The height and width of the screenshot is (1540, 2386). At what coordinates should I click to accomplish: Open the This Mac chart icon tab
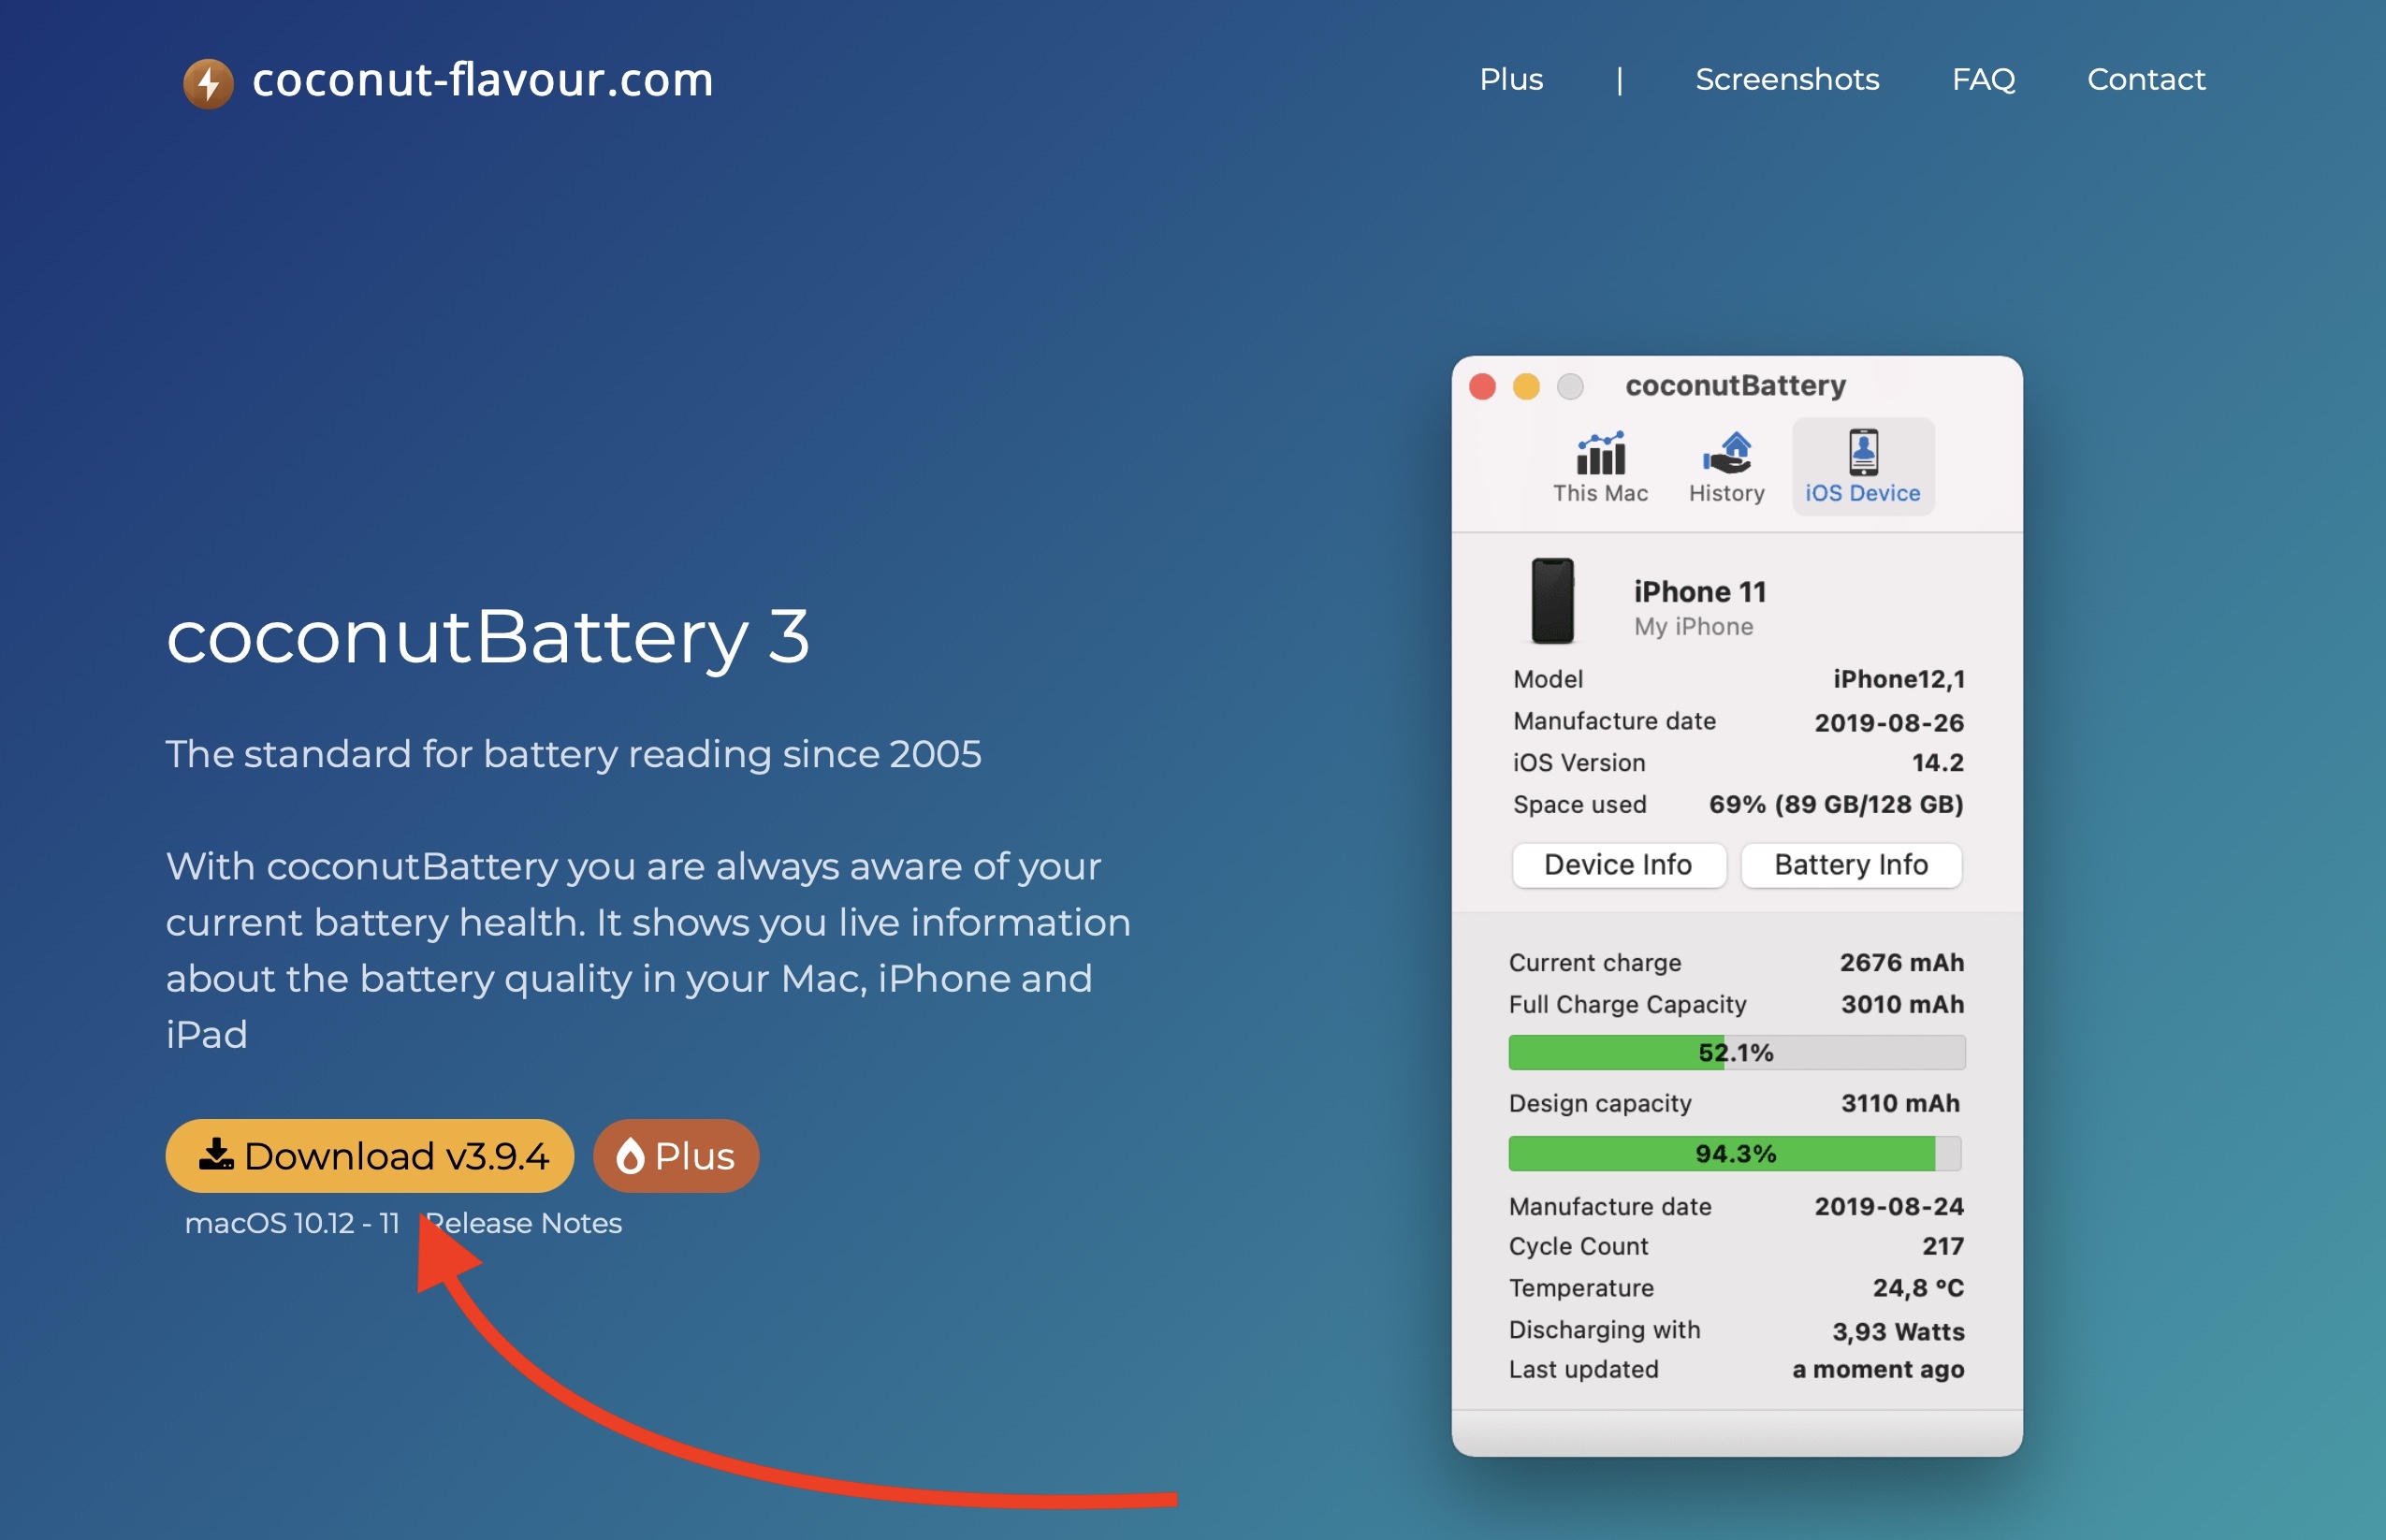coord(1600,454)
